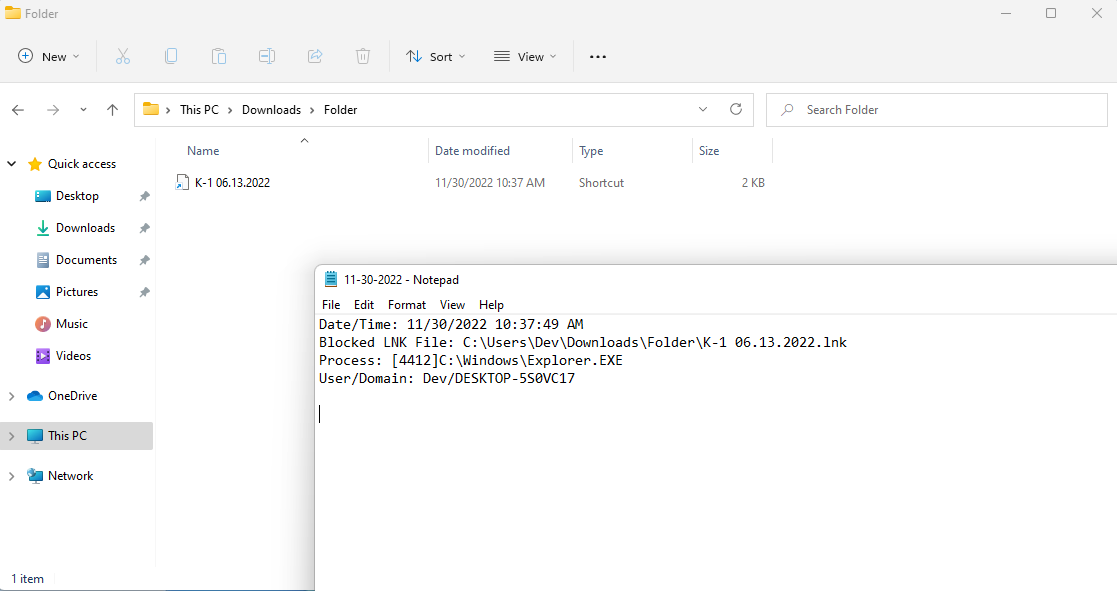Image resolution: width=1117 pixels, height=591 pixels.
Task: Expand the Network tree node
Action: click(x=11, y=476)
